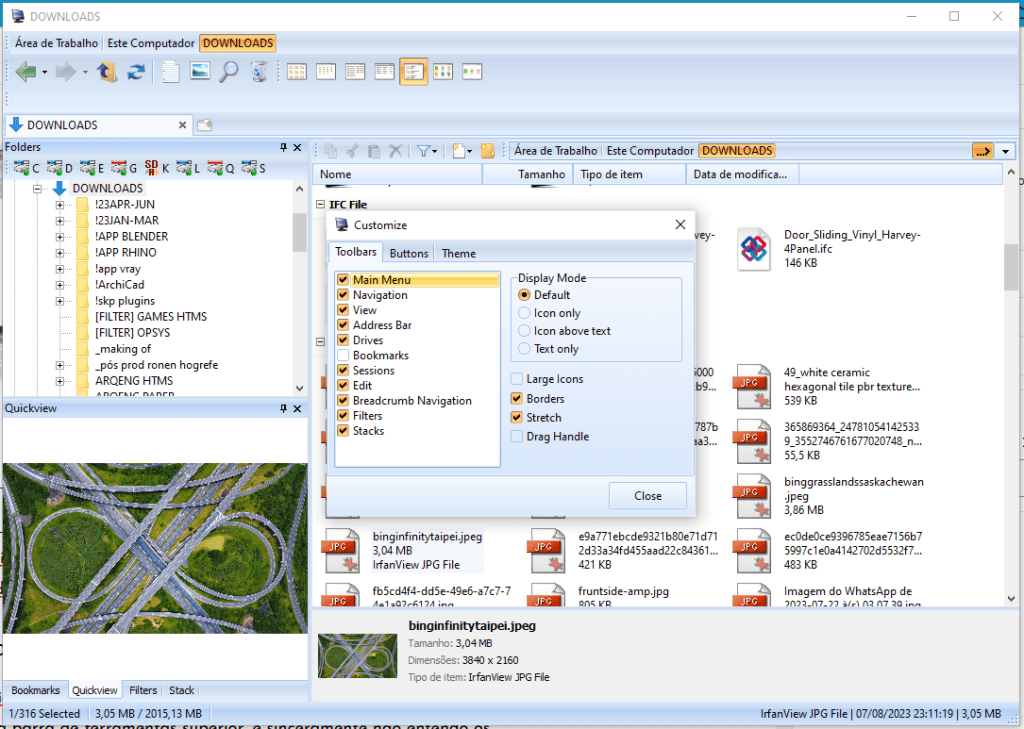Image resolution: width=1024 pixels, height=729 pixels.
Task: Expand the !APP BLENDER folder tree node
Action: point(60,237)
